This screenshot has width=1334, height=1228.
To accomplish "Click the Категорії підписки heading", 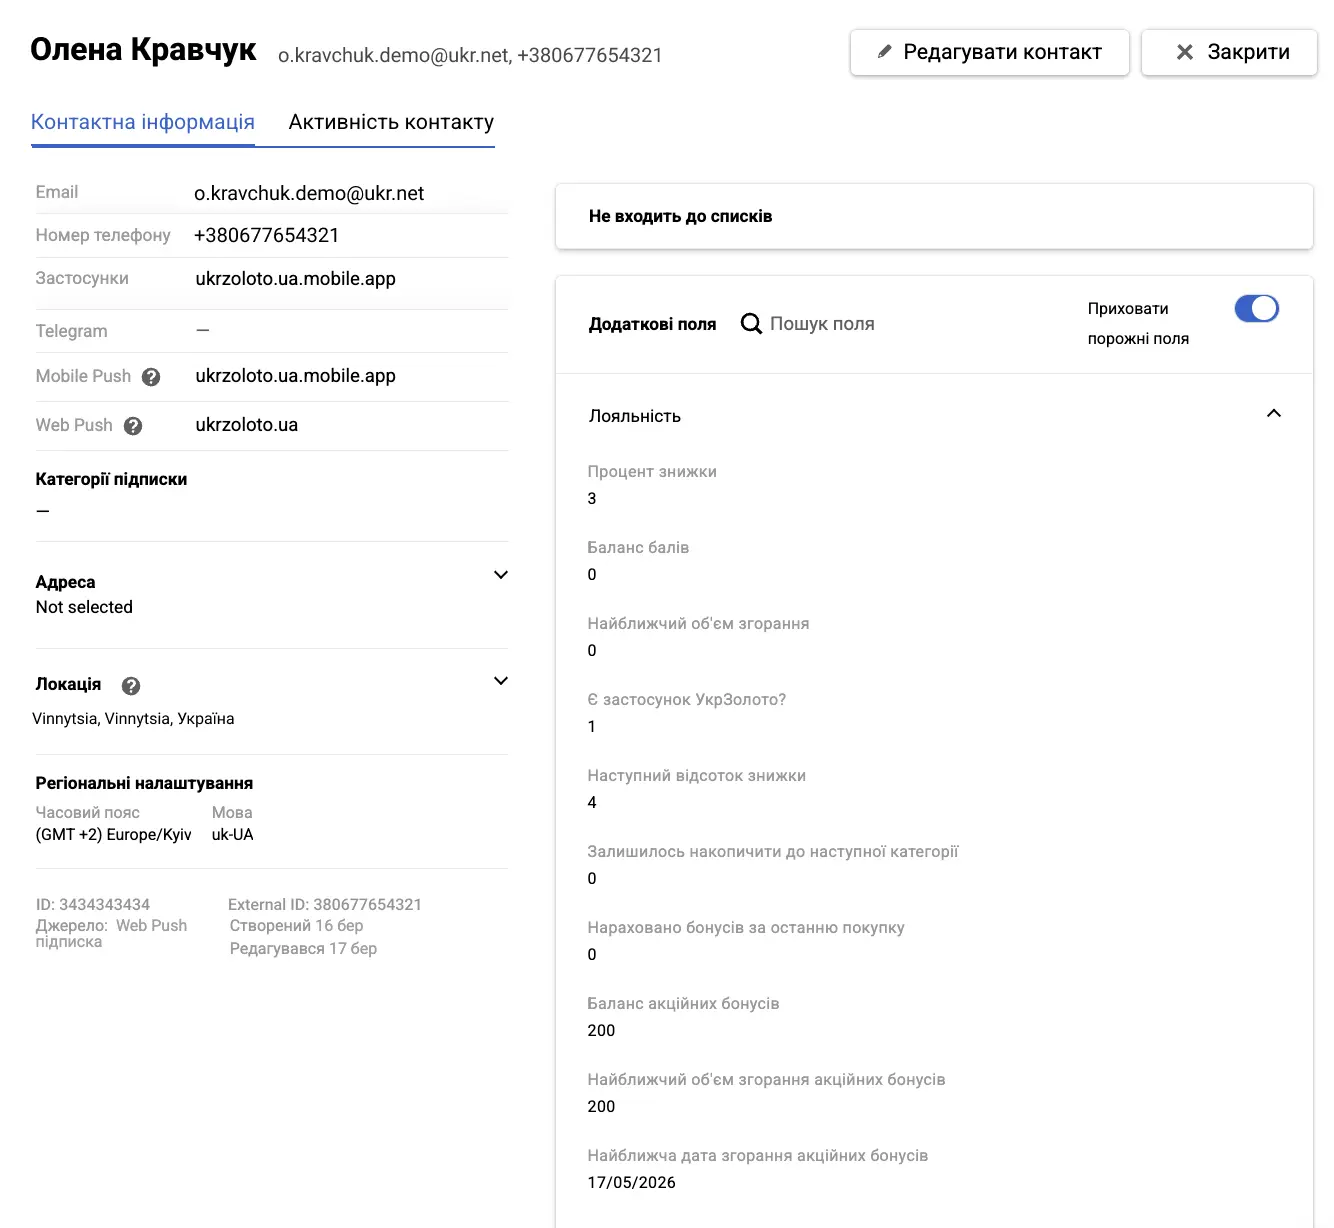I will point(111,479).
